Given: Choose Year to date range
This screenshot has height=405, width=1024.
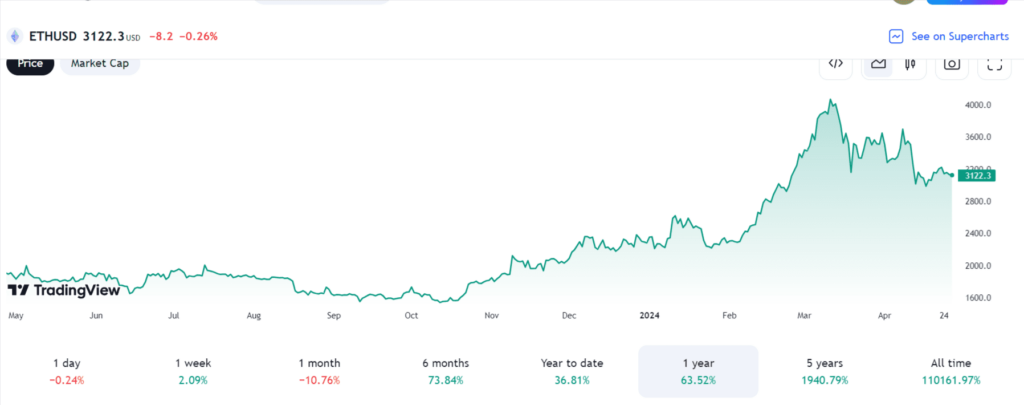Looking at the screenshot, I should [574, 371].
